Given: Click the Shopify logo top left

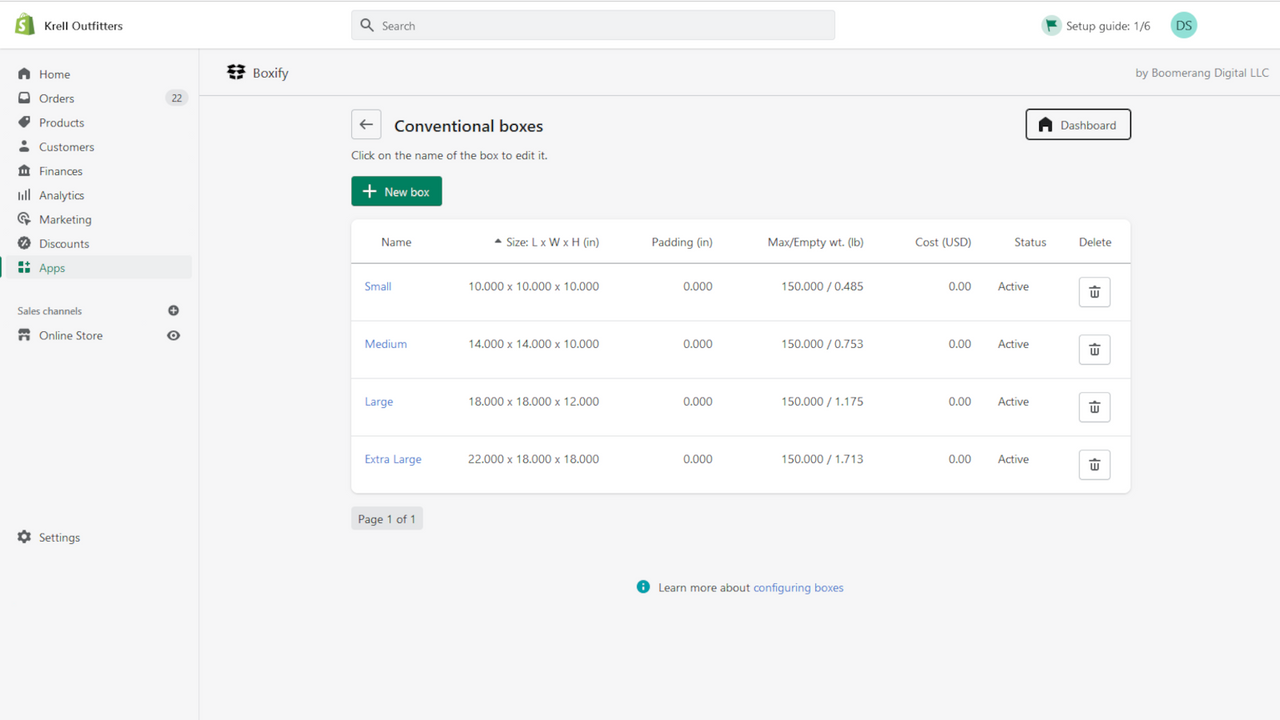Looking at the screenshot, I should [22, 24].
